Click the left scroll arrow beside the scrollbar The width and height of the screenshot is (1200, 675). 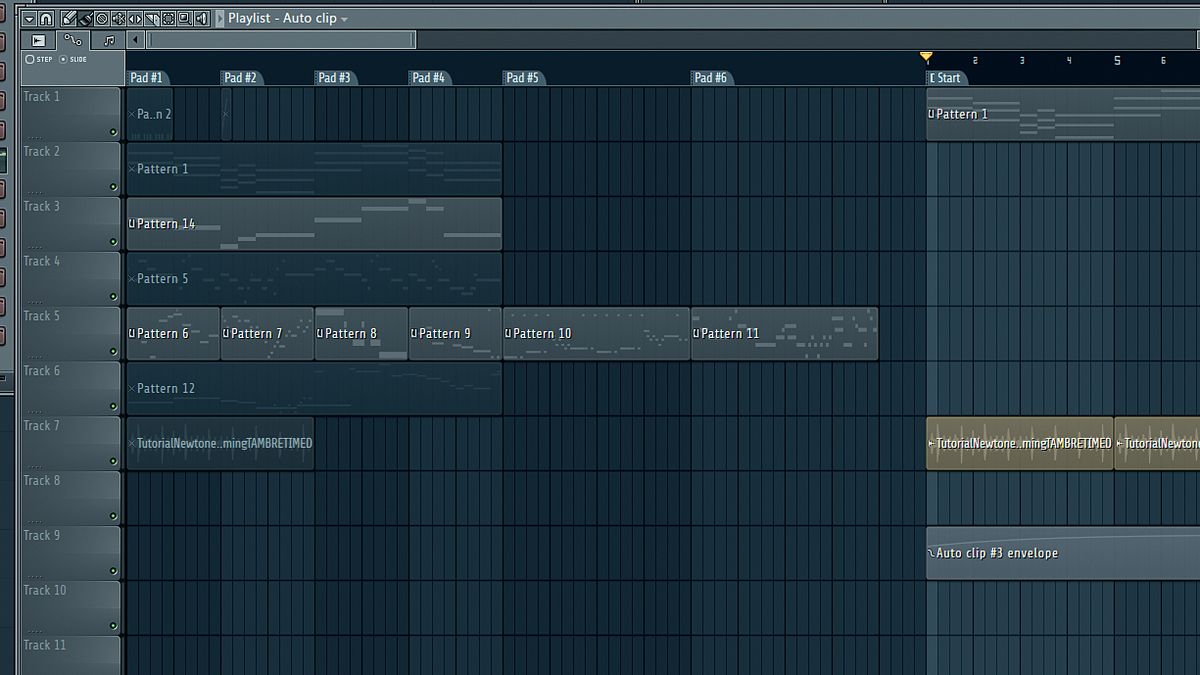click(134, 40)
